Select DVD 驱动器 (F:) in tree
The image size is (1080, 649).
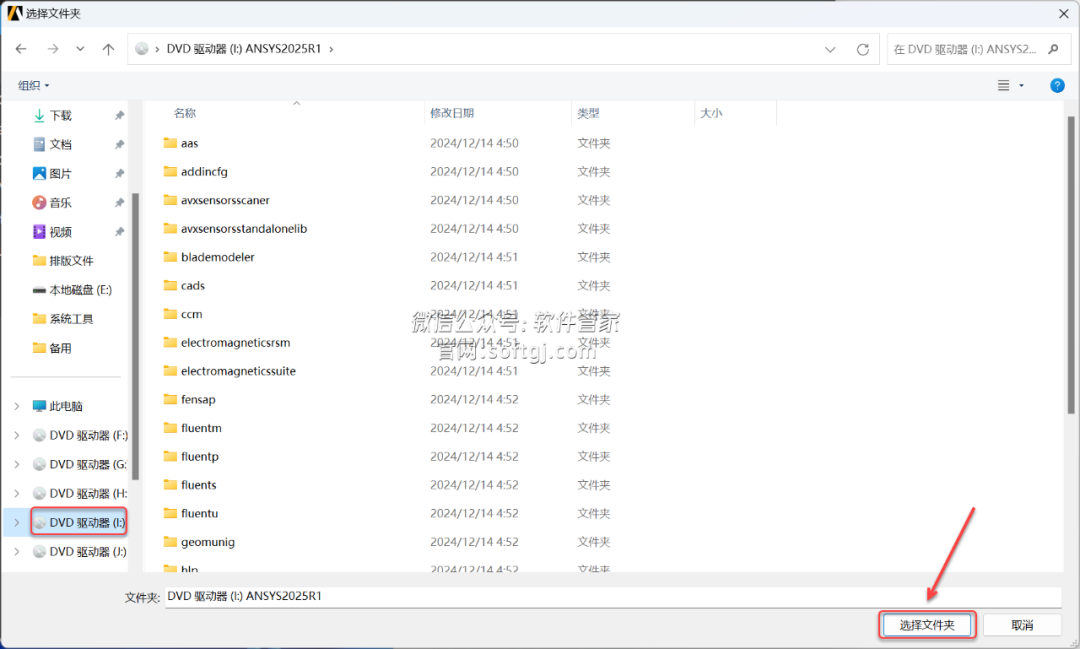[x=80, y=435]
